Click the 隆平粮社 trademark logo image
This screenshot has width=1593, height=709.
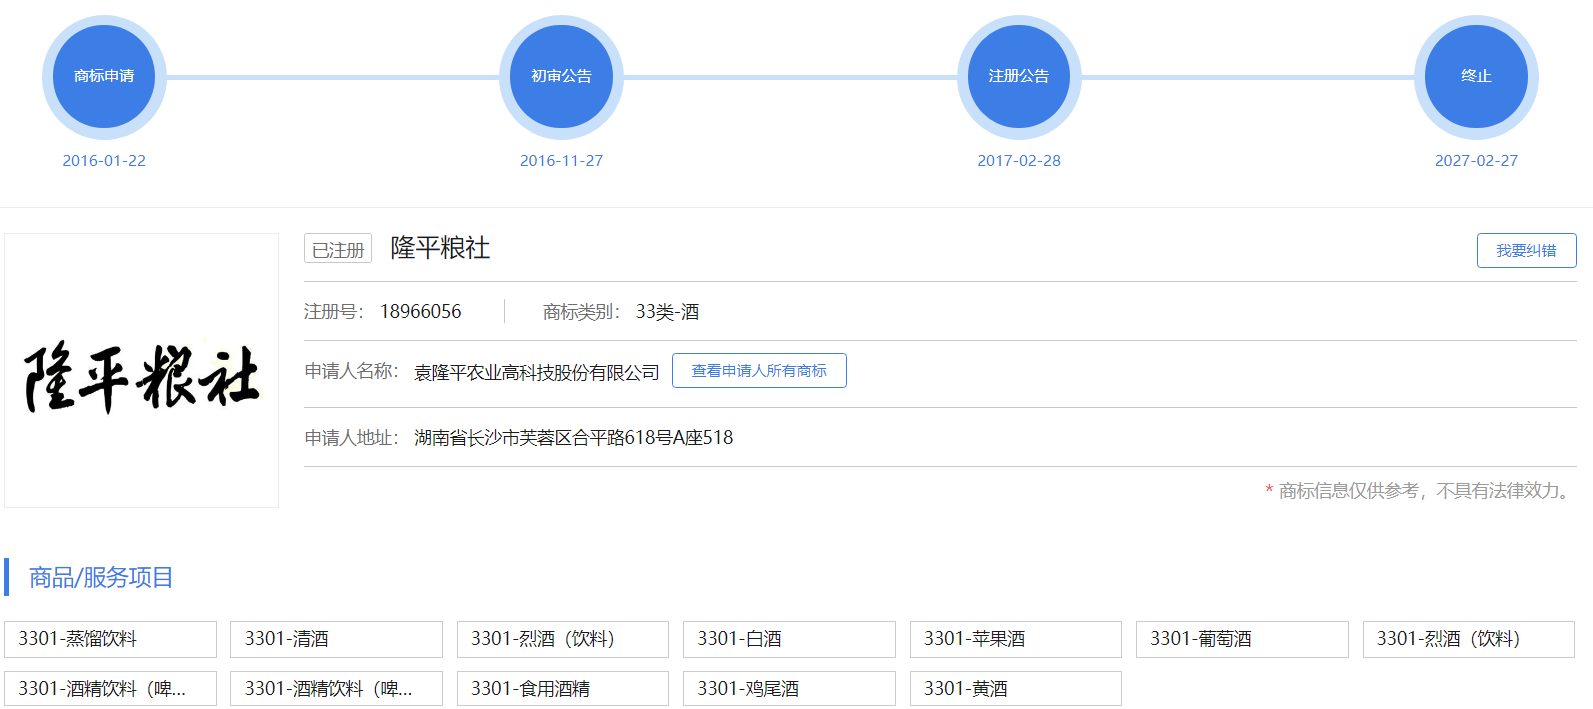141,371
